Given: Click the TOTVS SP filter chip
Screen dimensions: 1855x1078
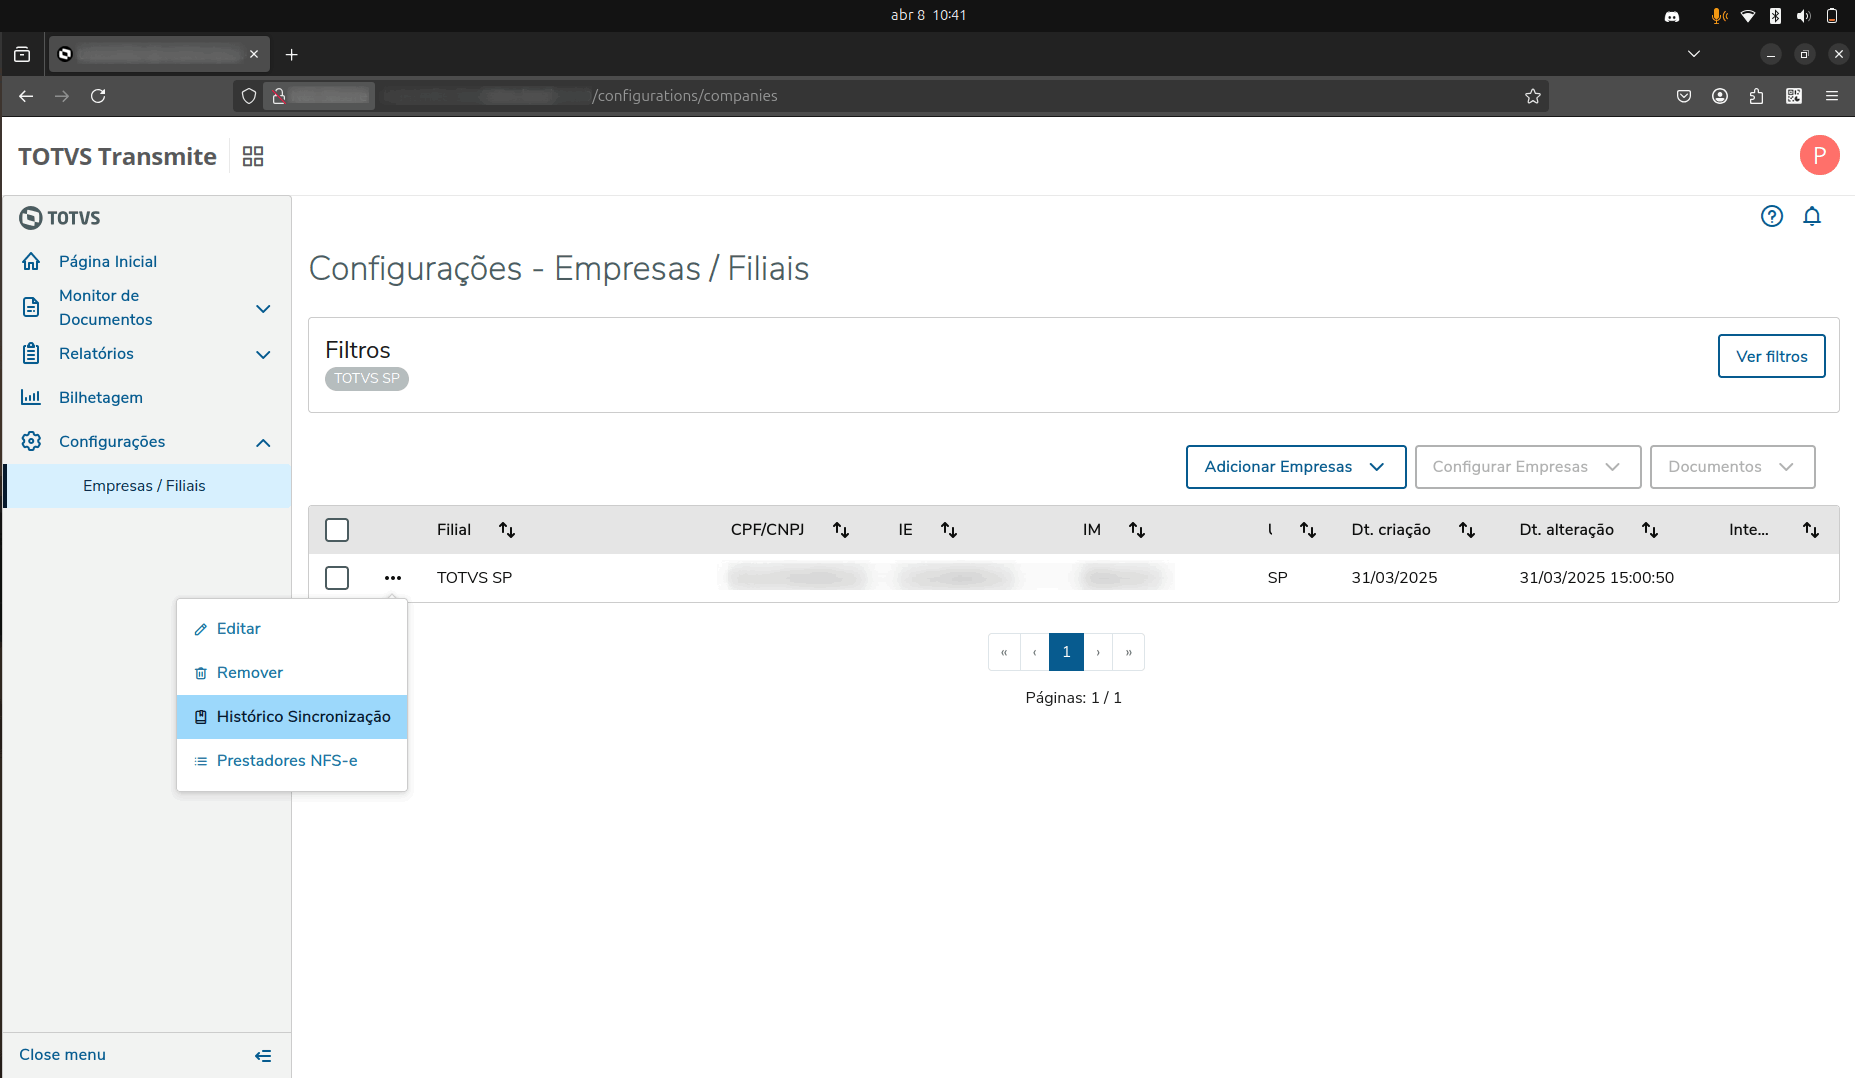Looking at the screenshot, I should [x=367, y=379].
